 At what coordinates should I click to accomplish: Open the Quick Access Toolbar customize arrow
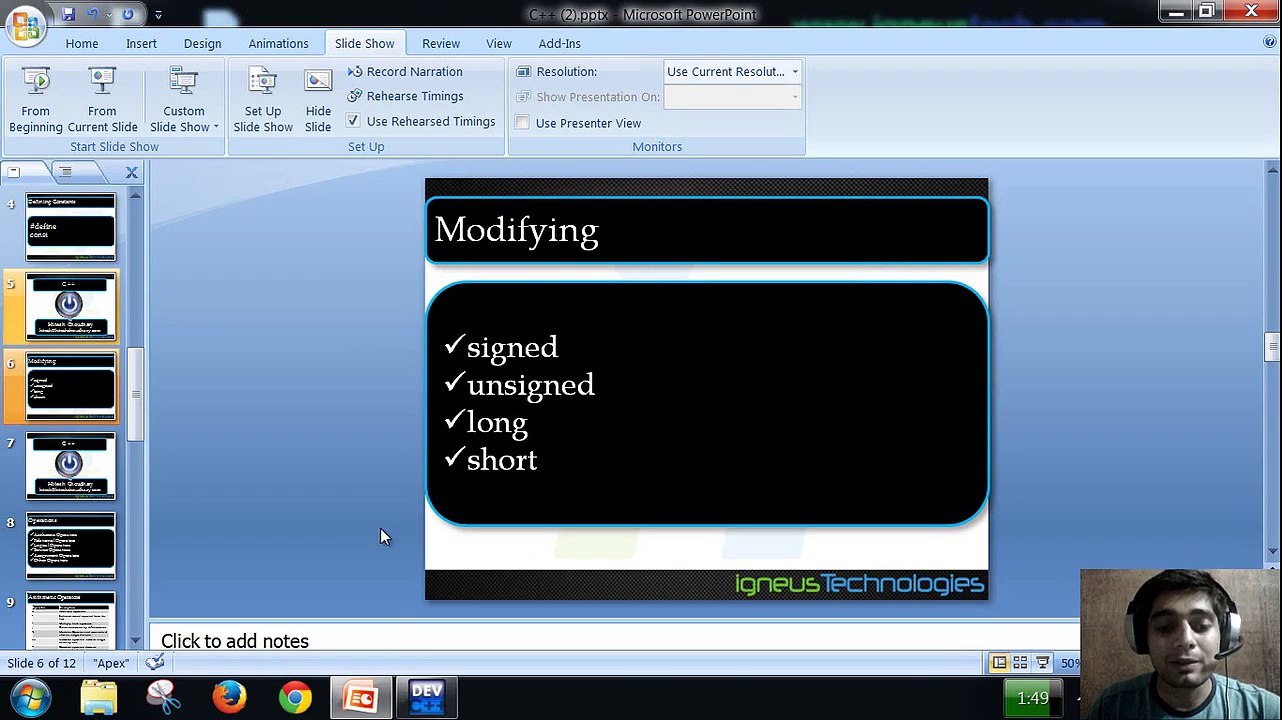point(158,15)
